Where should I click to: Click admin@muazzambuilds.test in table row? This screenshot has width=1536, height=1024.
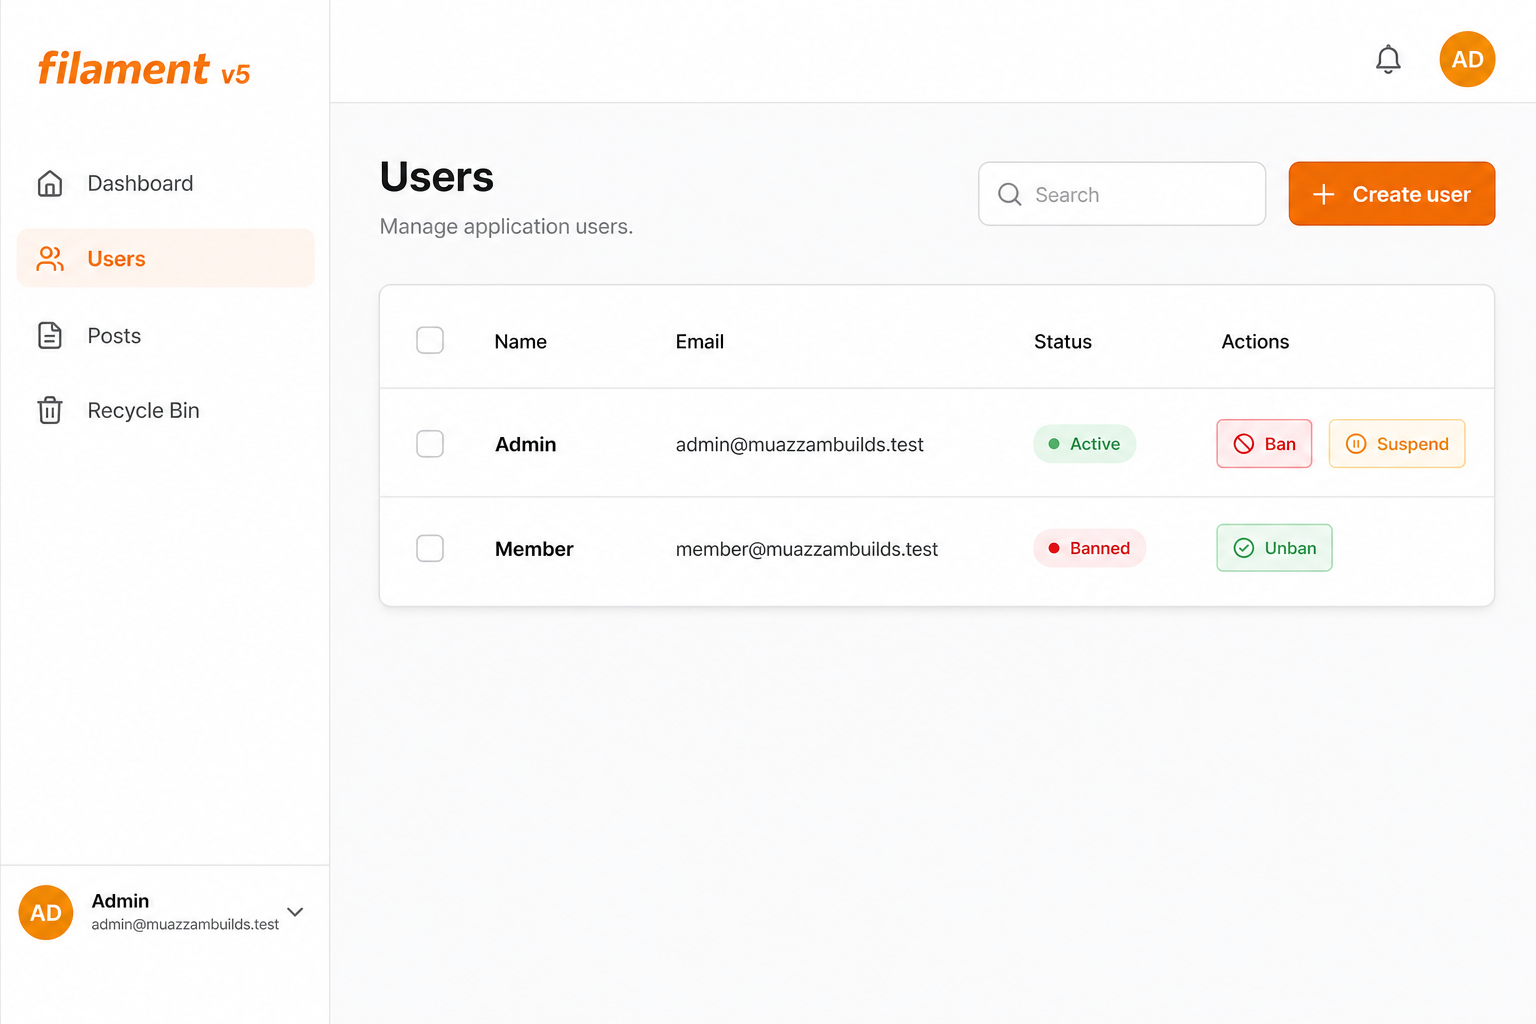point(799,444)
